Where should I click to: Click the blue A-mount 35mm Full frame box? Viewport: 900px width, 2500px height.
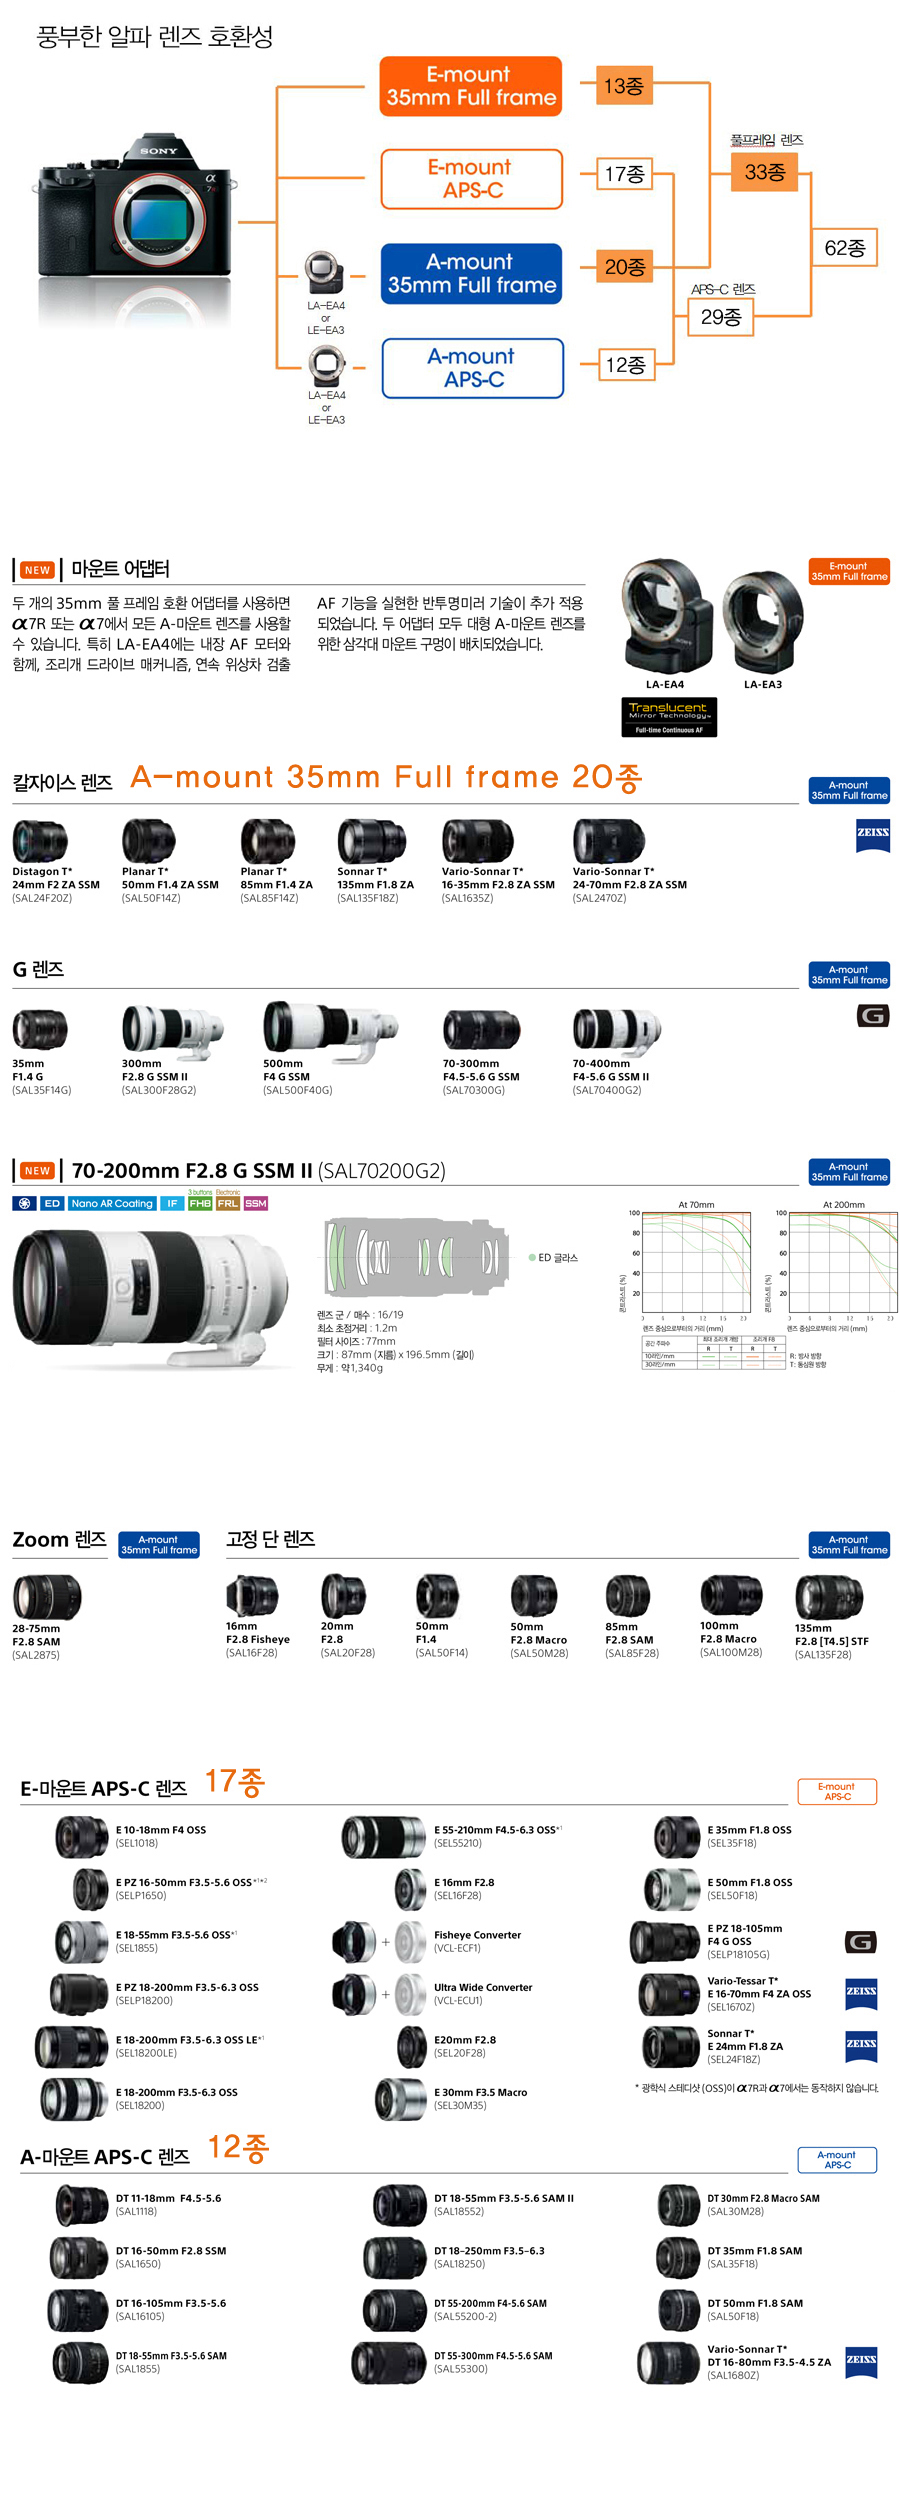point(472,273)
